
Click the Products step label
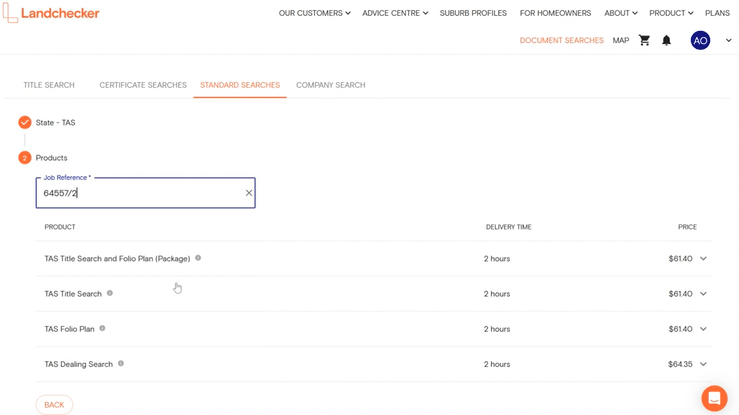pyautogui.click(x=51, y=158)
